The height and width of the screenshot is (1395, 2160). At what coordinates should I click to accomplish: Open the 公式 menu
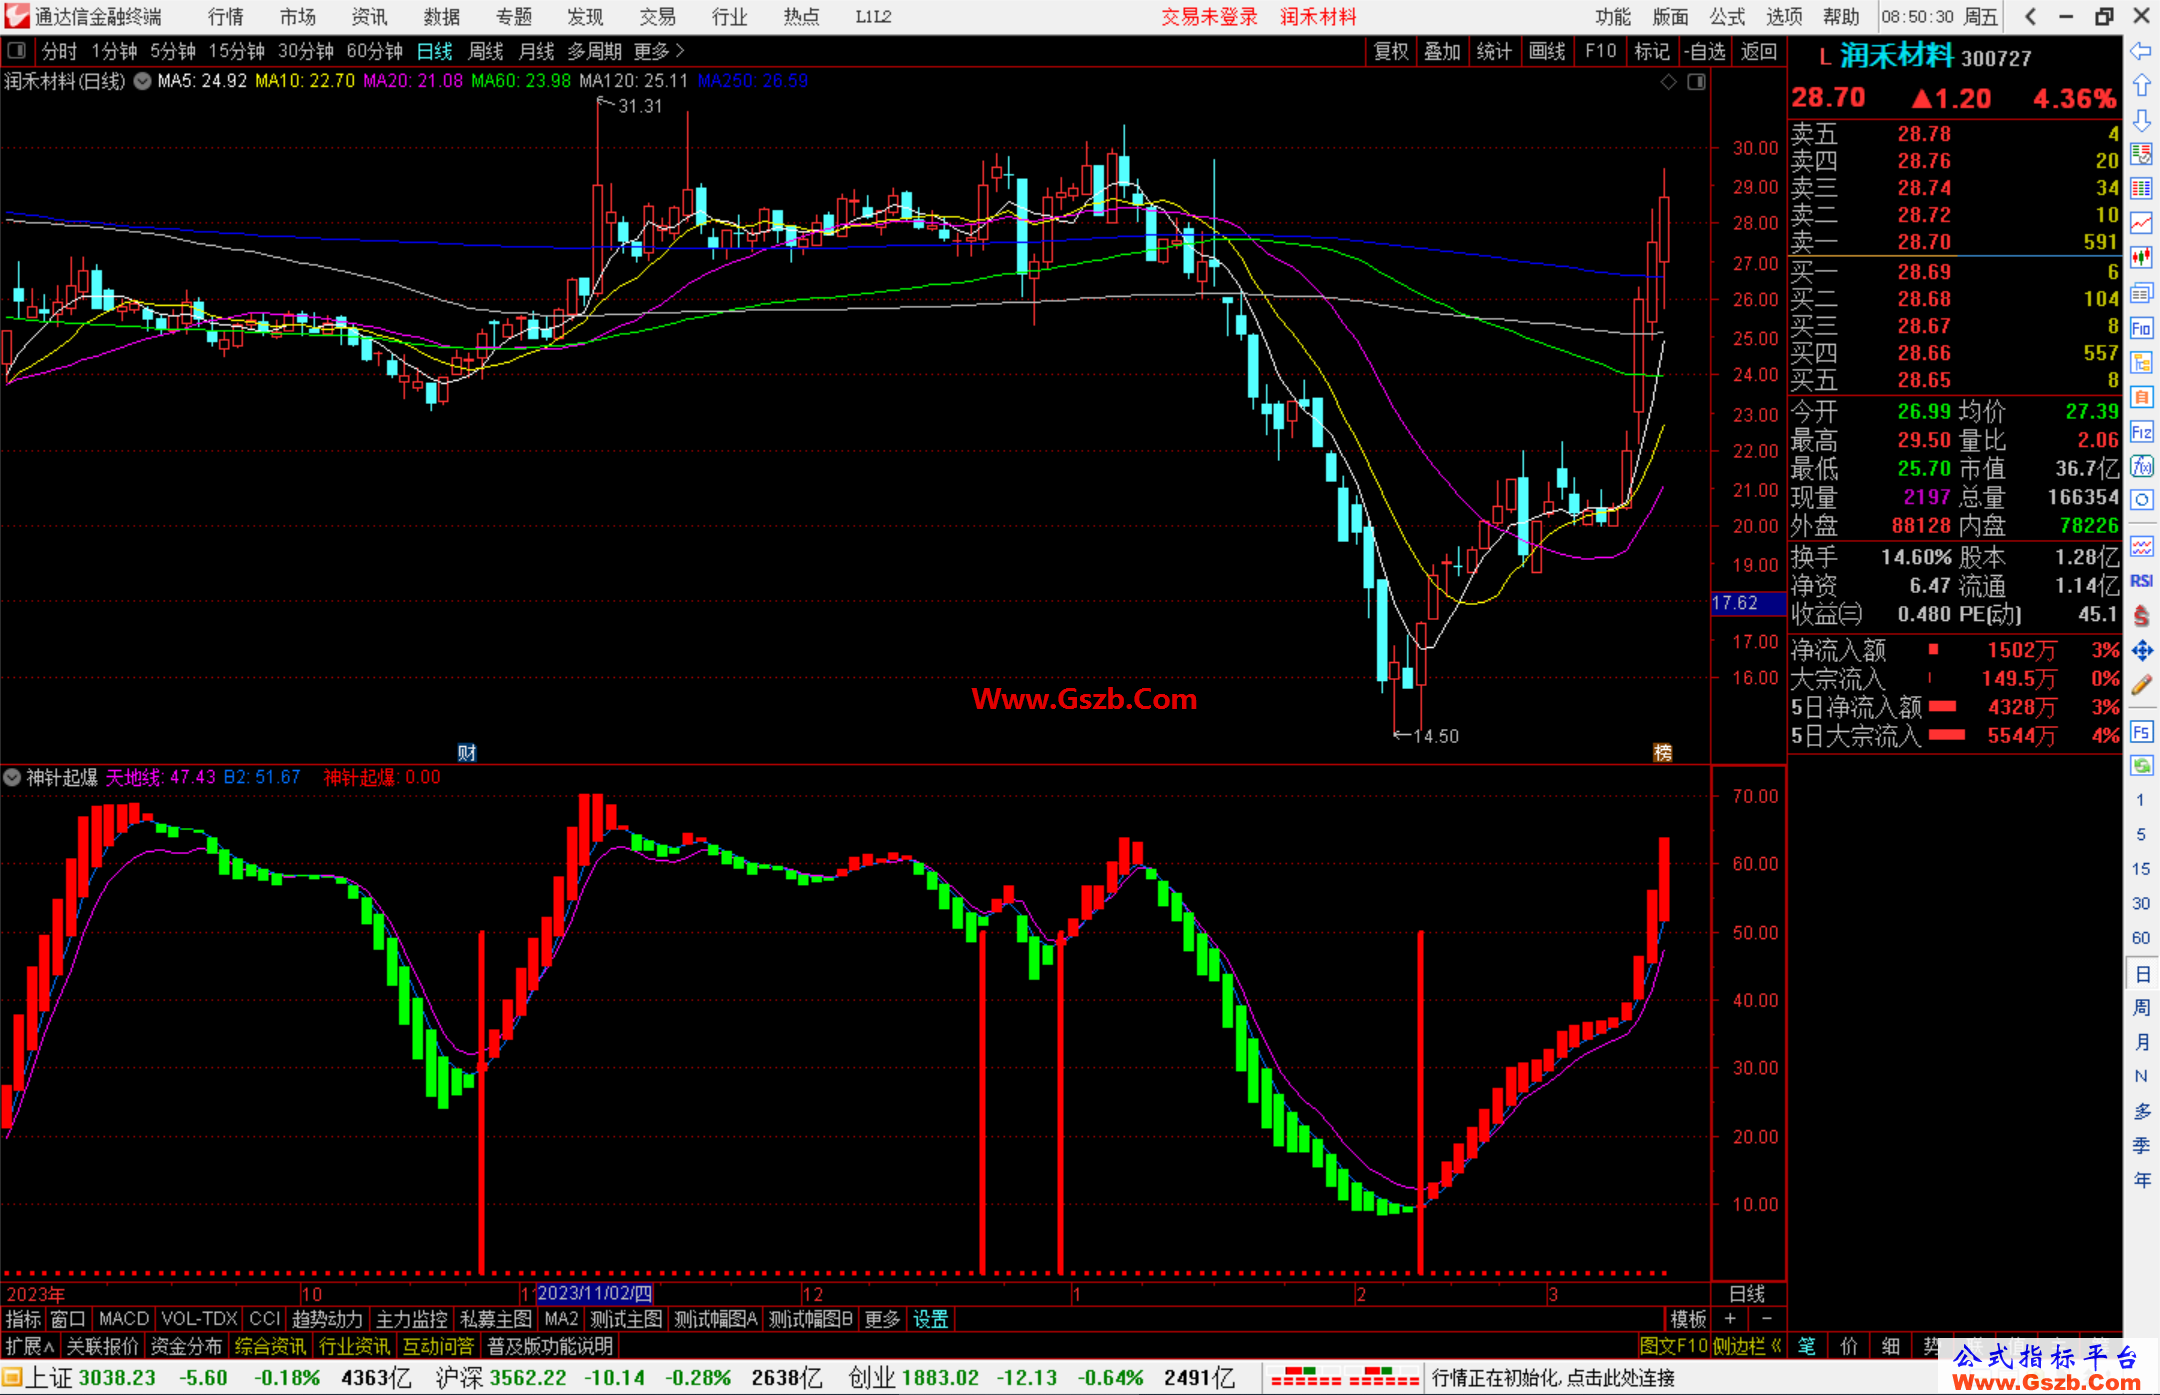point(1727,16)
